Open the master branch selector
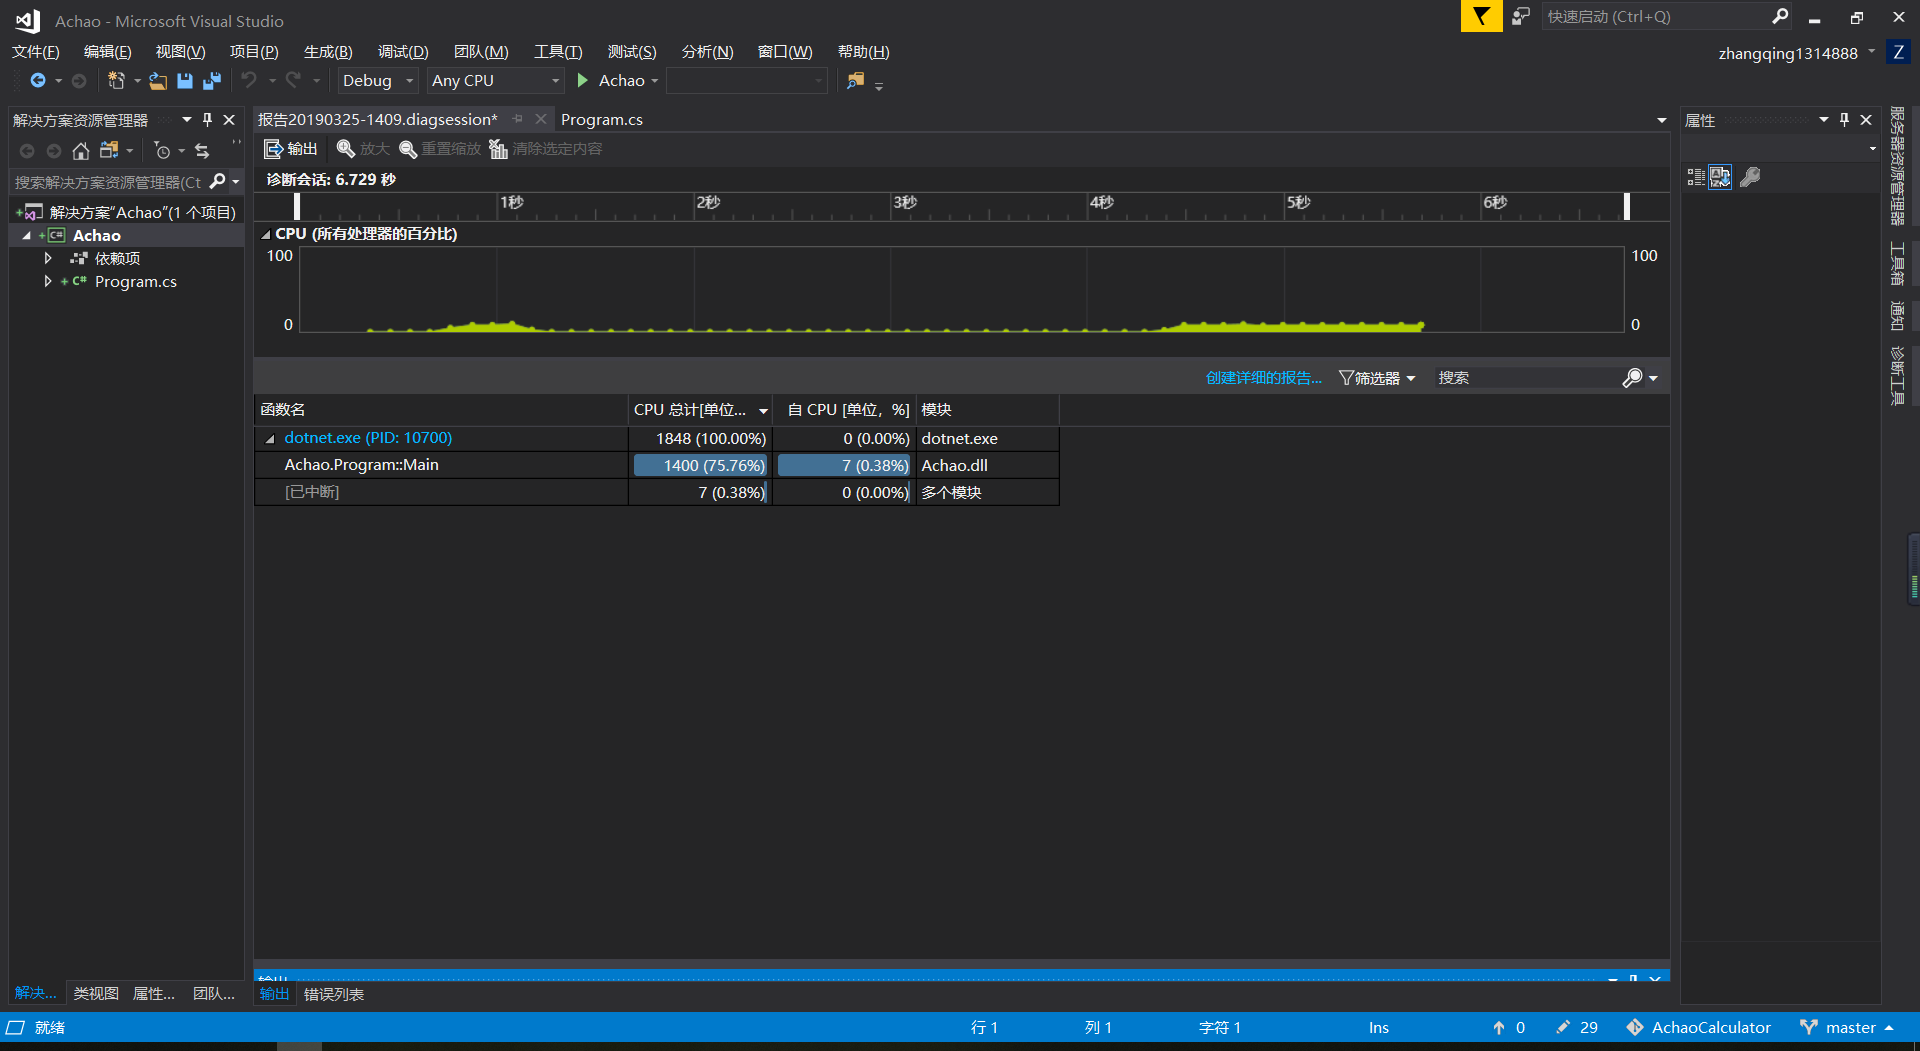The width and height of the screenshot is (1920, 1051). click(1846, 1027)
